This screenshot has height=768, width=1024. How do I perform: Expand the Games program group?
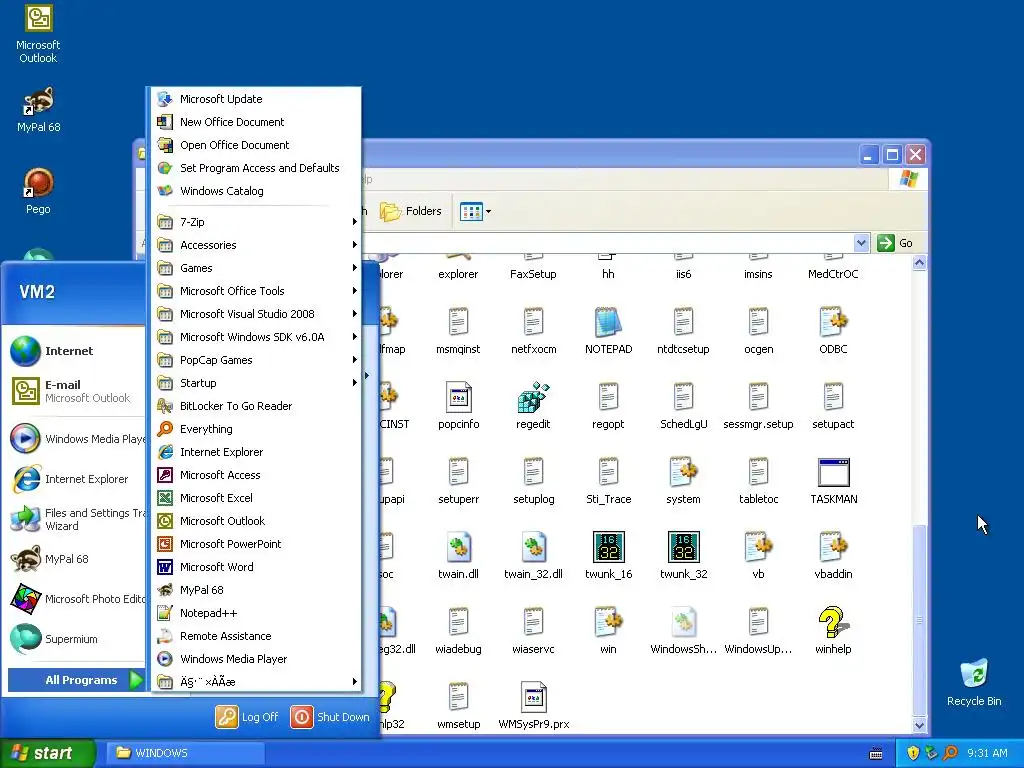257,268
